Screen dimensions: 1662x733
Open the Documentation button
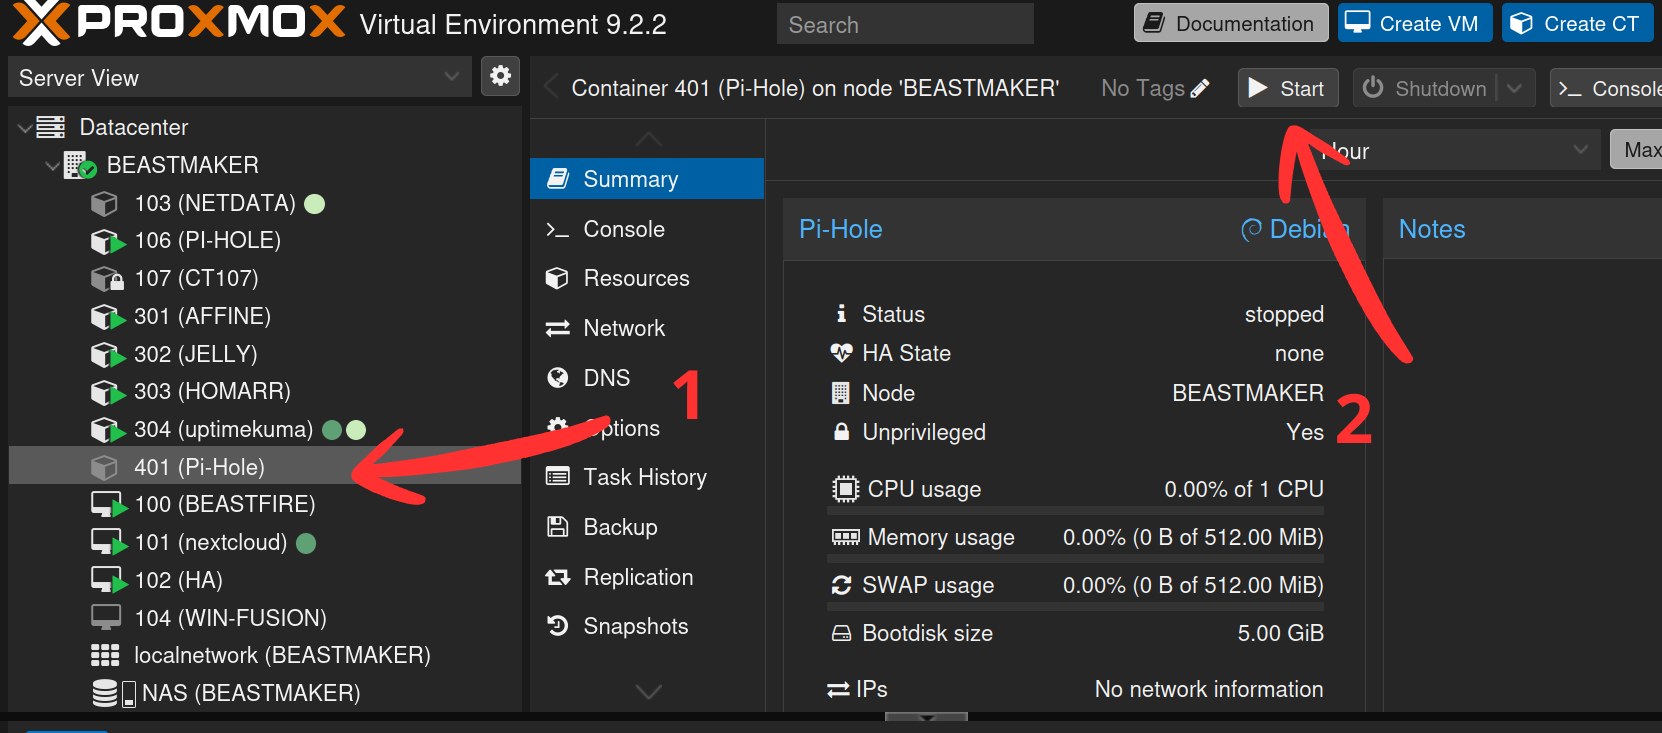(x=1231, y=23)
